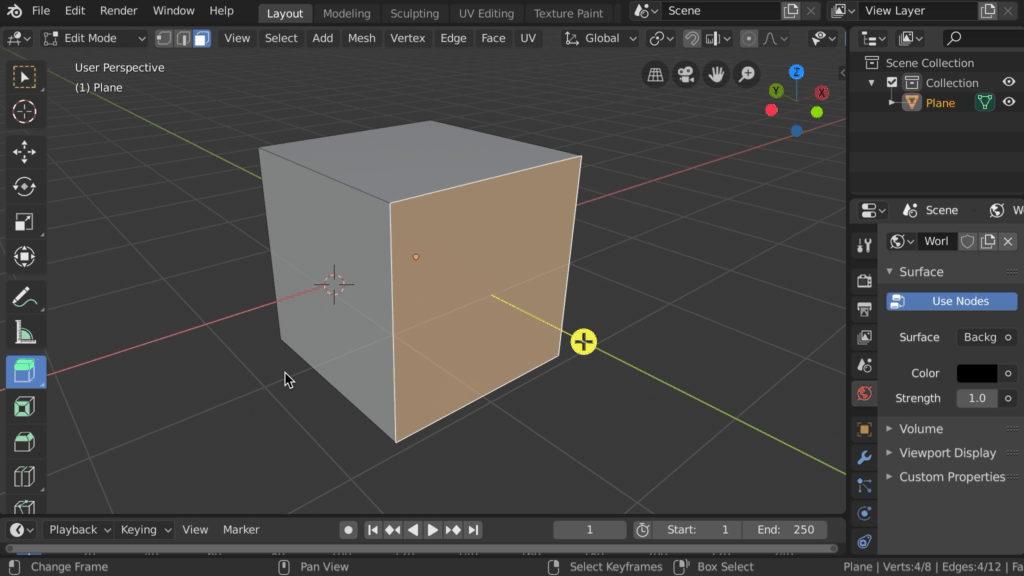Open Global transform orientation dropdown

pyautogui.click(x=600, y=38)
